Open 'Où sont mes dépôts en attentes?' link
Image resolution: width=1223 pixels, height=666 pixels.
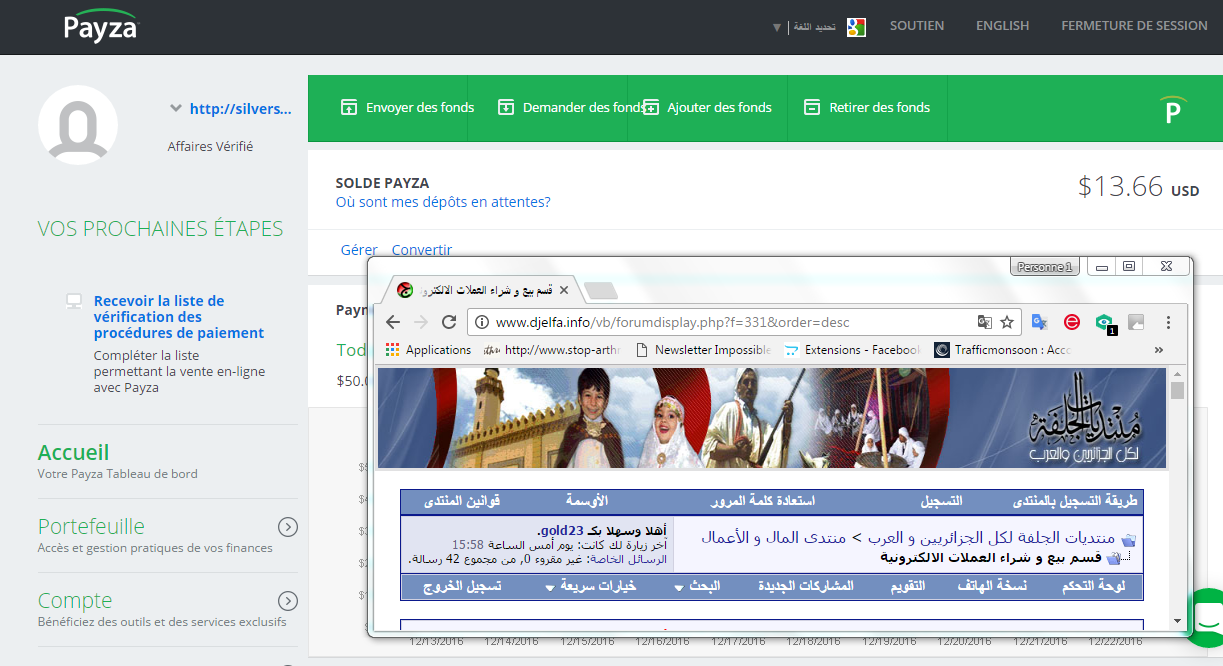[443, 202]
